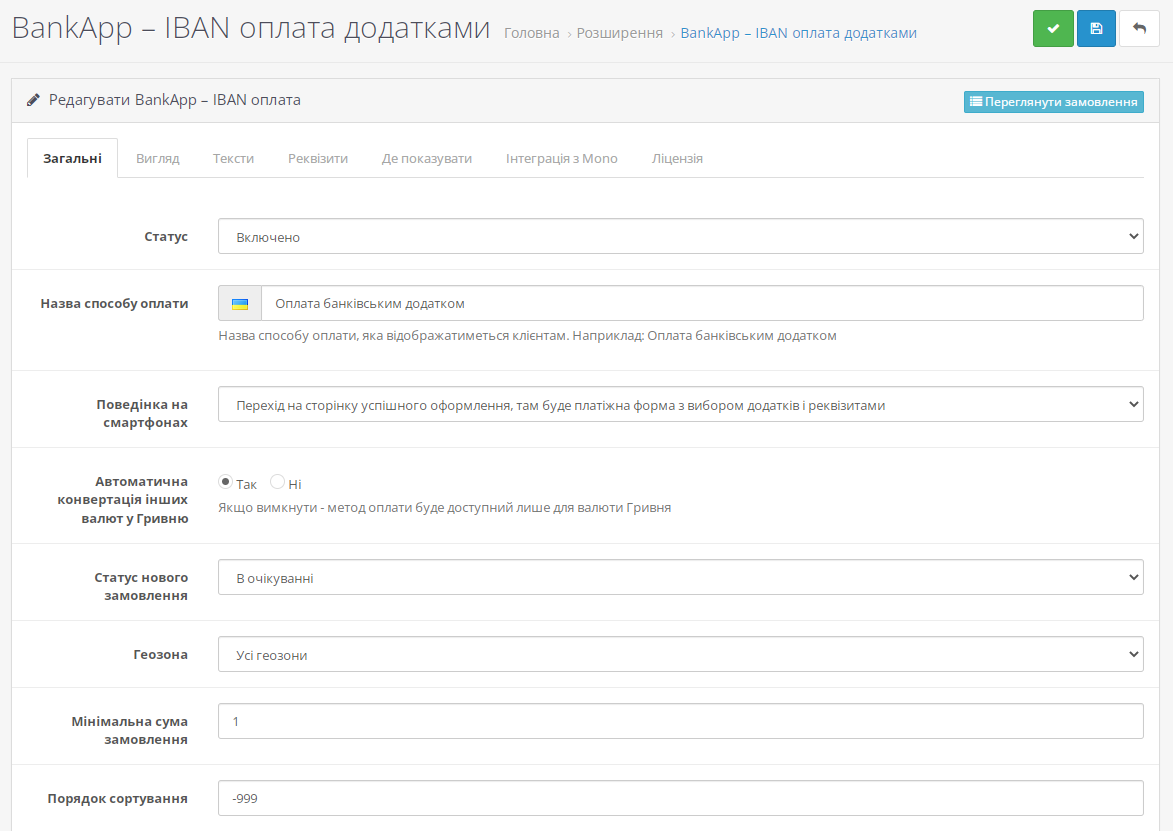Open Головна breadcrumb link
The image size is (1173, 831).
coord(531,33)
